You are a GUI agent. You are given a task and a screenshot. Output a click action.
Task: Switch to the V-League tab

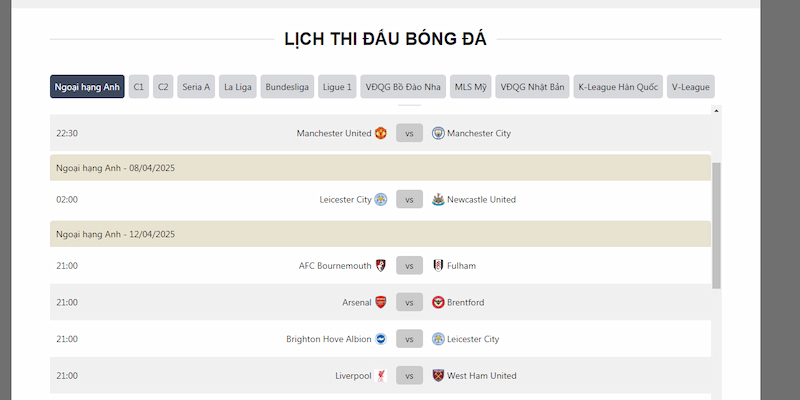point(691,87)
